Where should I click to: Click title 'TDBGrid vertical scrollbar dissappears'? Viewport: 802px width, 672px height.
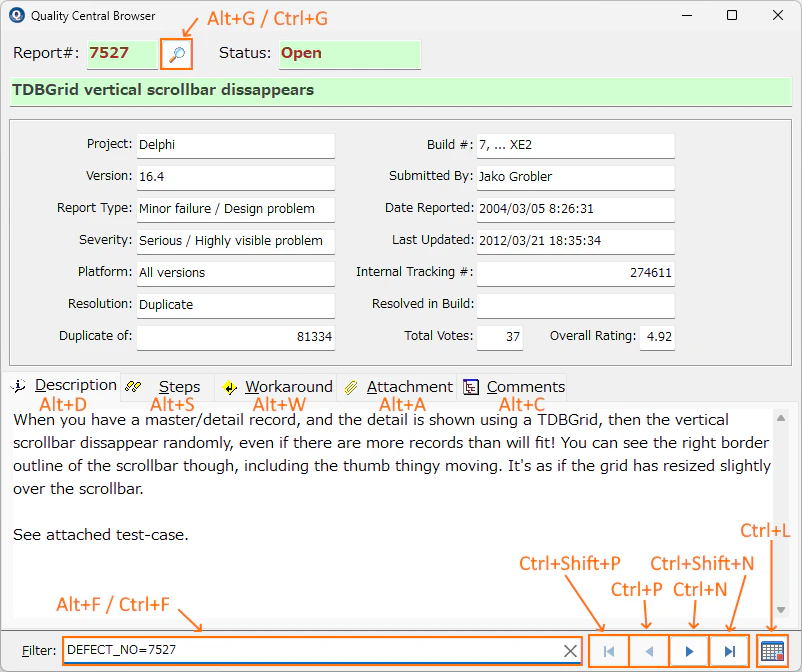click(401, 91)
